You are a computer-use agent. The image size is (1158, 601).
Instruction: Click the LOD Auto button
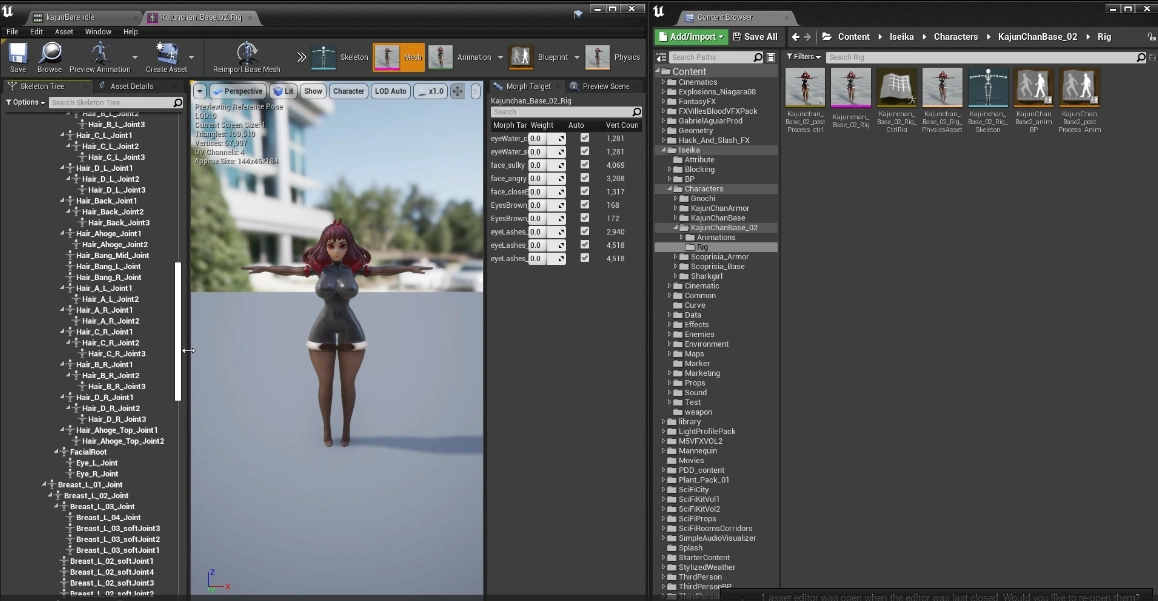coord(390,92)
